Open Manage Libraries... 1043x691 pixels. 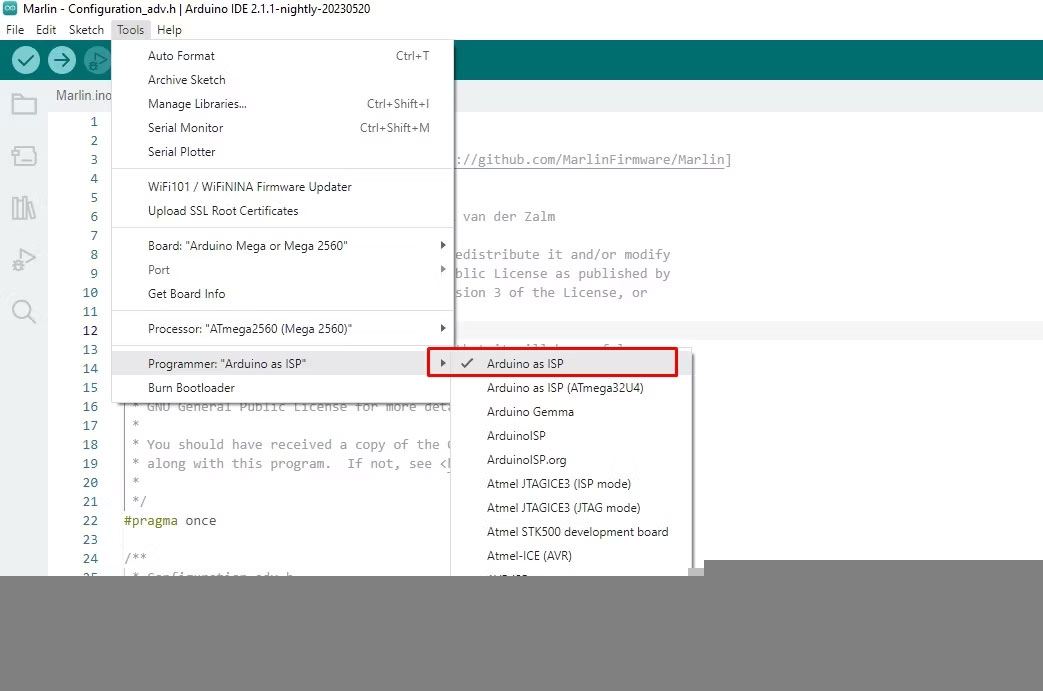coord(283,104)
